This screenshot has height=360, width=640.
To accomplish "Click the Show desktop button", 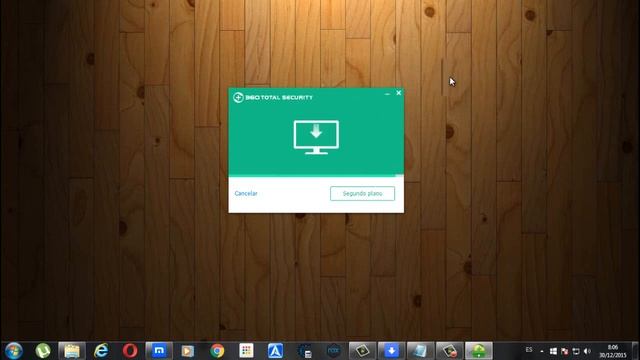I will pyautogui.click(x=635, y=351).
